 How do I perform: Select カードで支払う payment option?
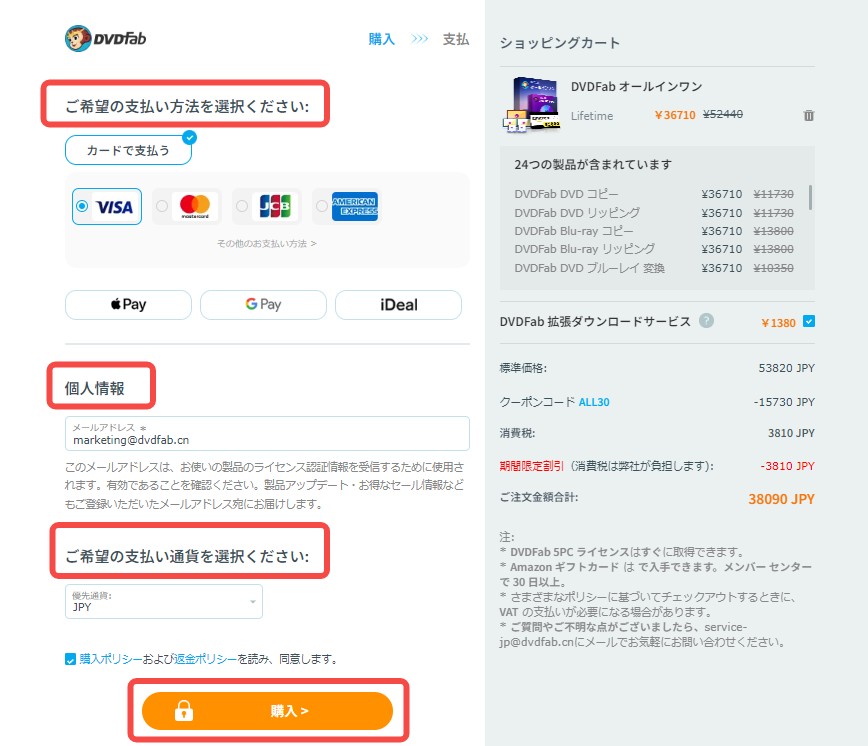pos(128,150)
